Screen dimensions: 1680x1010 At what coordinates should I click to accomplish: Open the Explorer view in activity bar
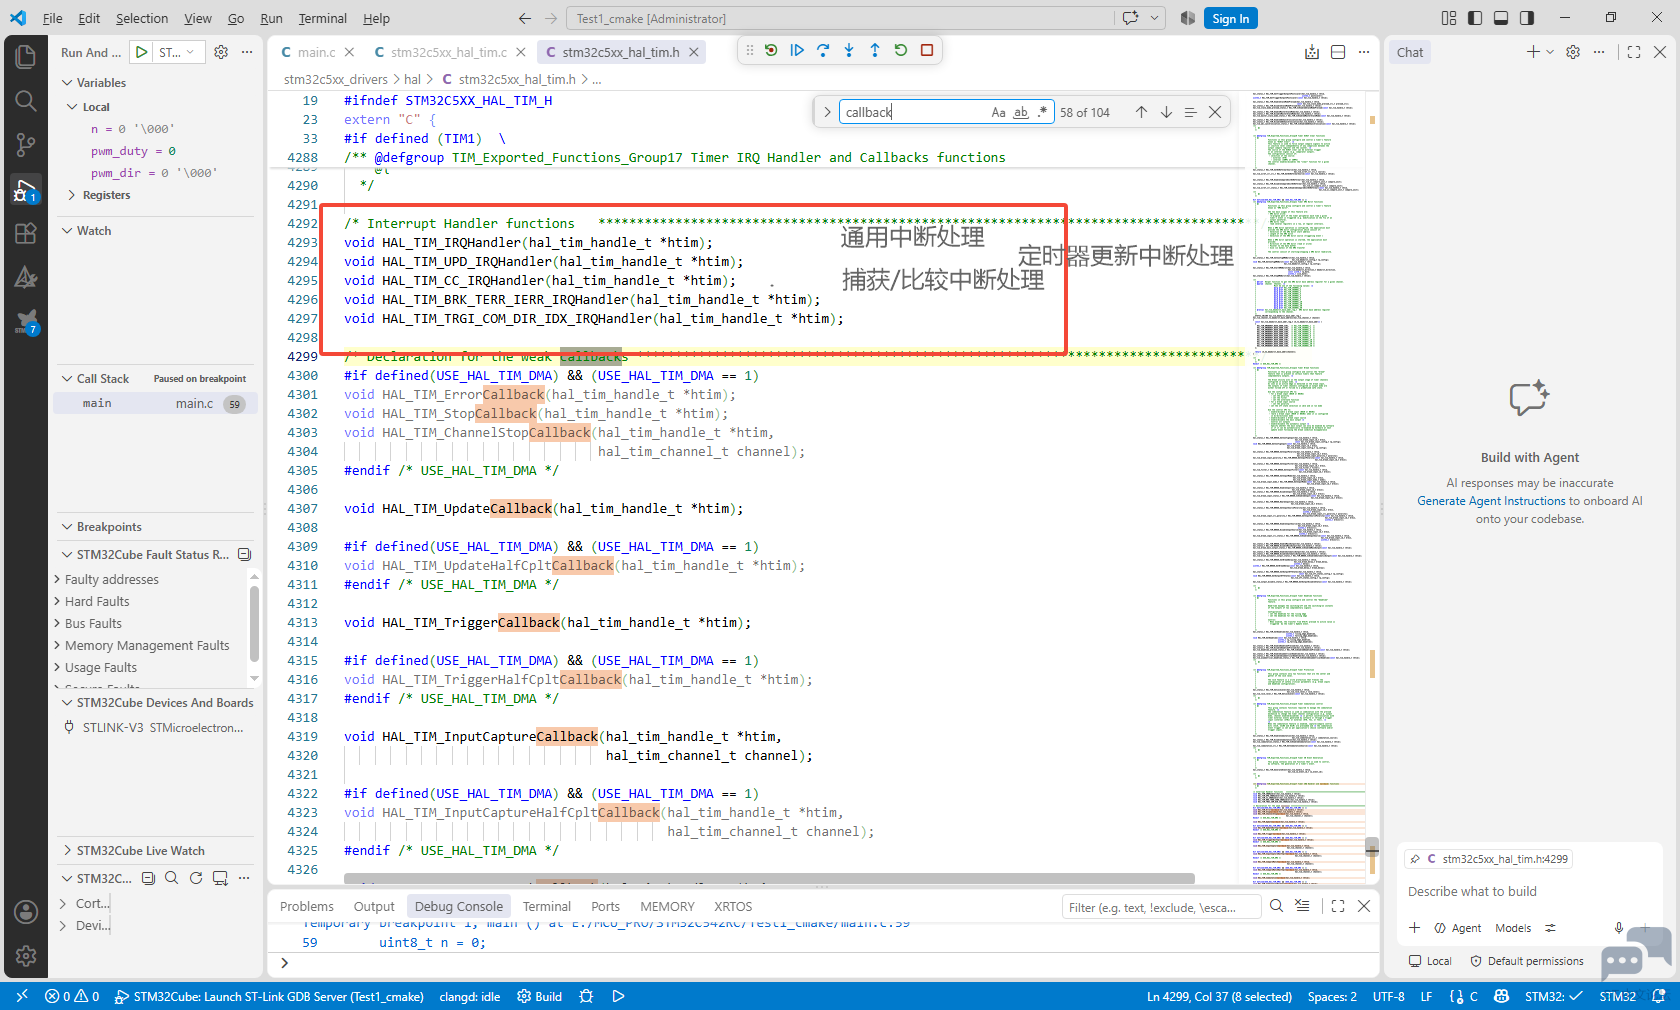[26, 57]
